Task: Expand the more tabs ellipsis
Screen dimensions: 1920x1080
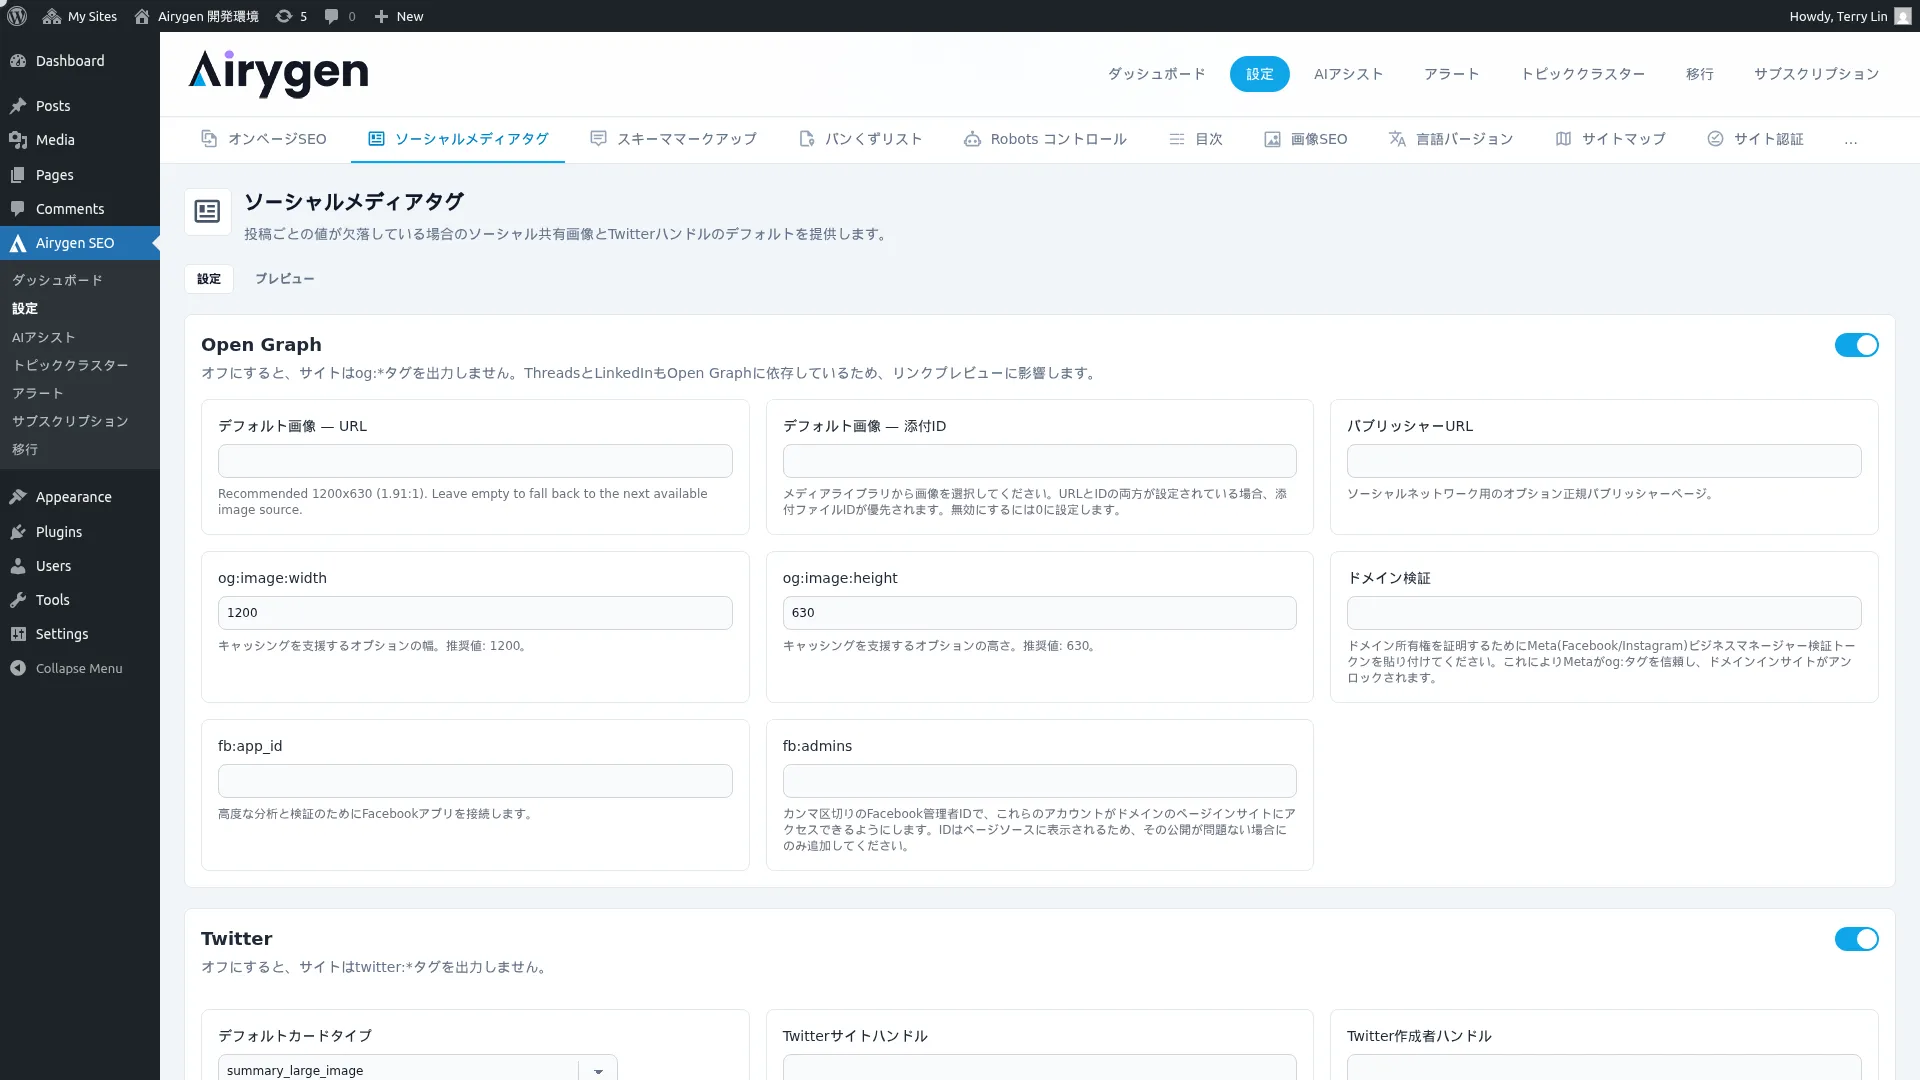Action: point(1851,140)
